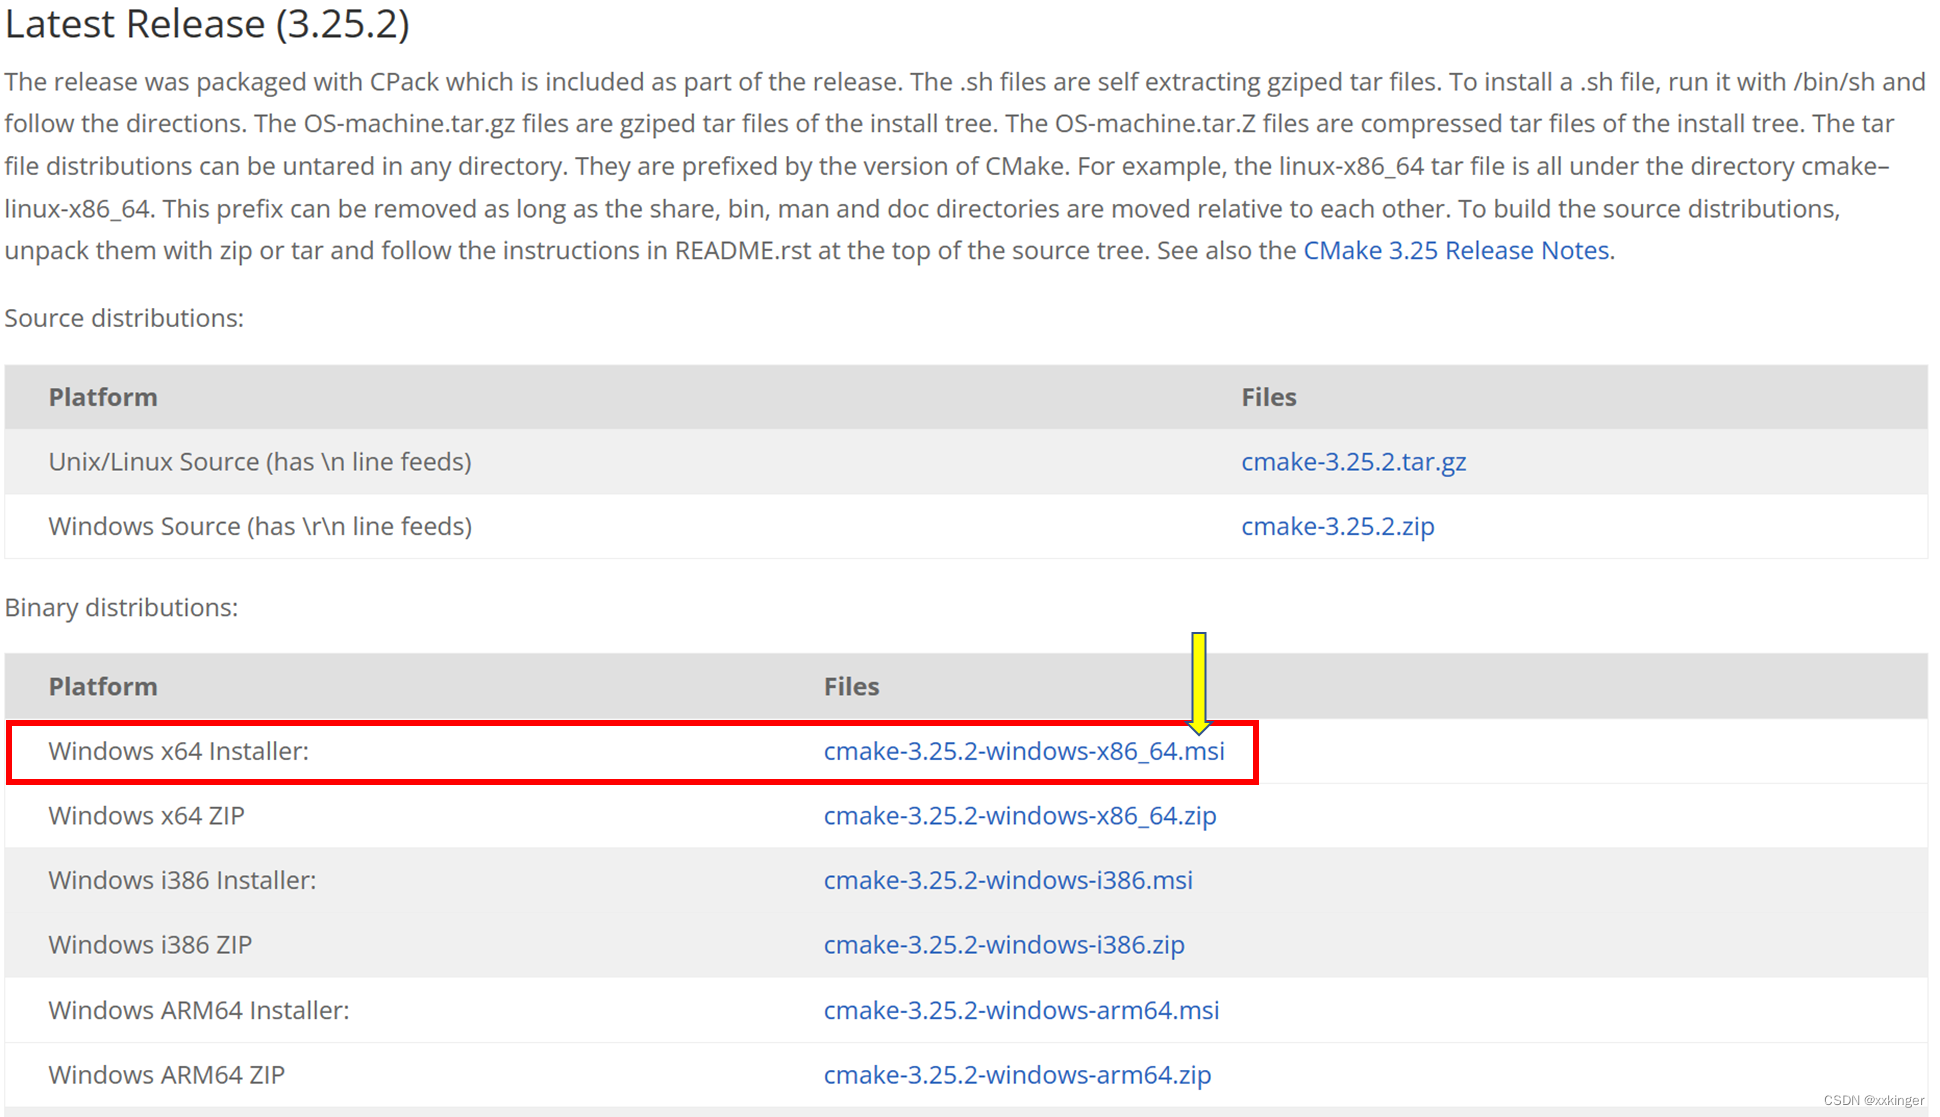Click the Binary distributions Files column header

tap(851, 687)
